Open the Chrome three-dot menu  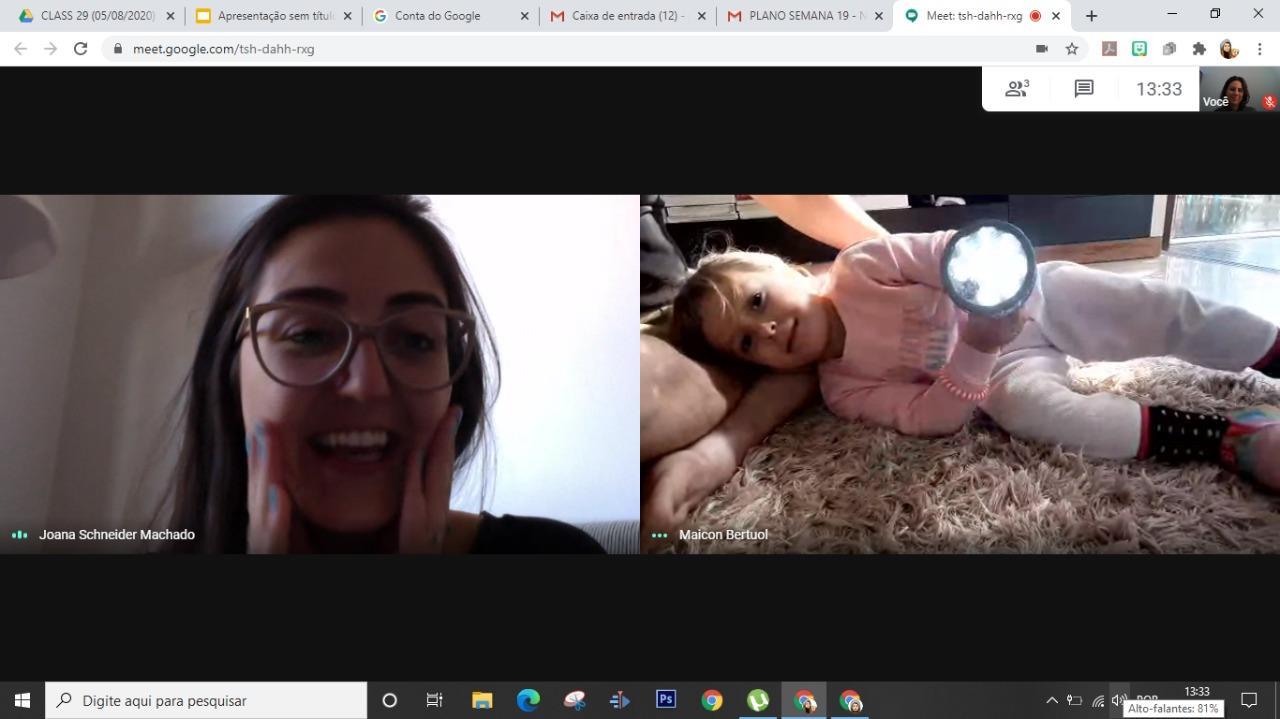[1259, 49]
